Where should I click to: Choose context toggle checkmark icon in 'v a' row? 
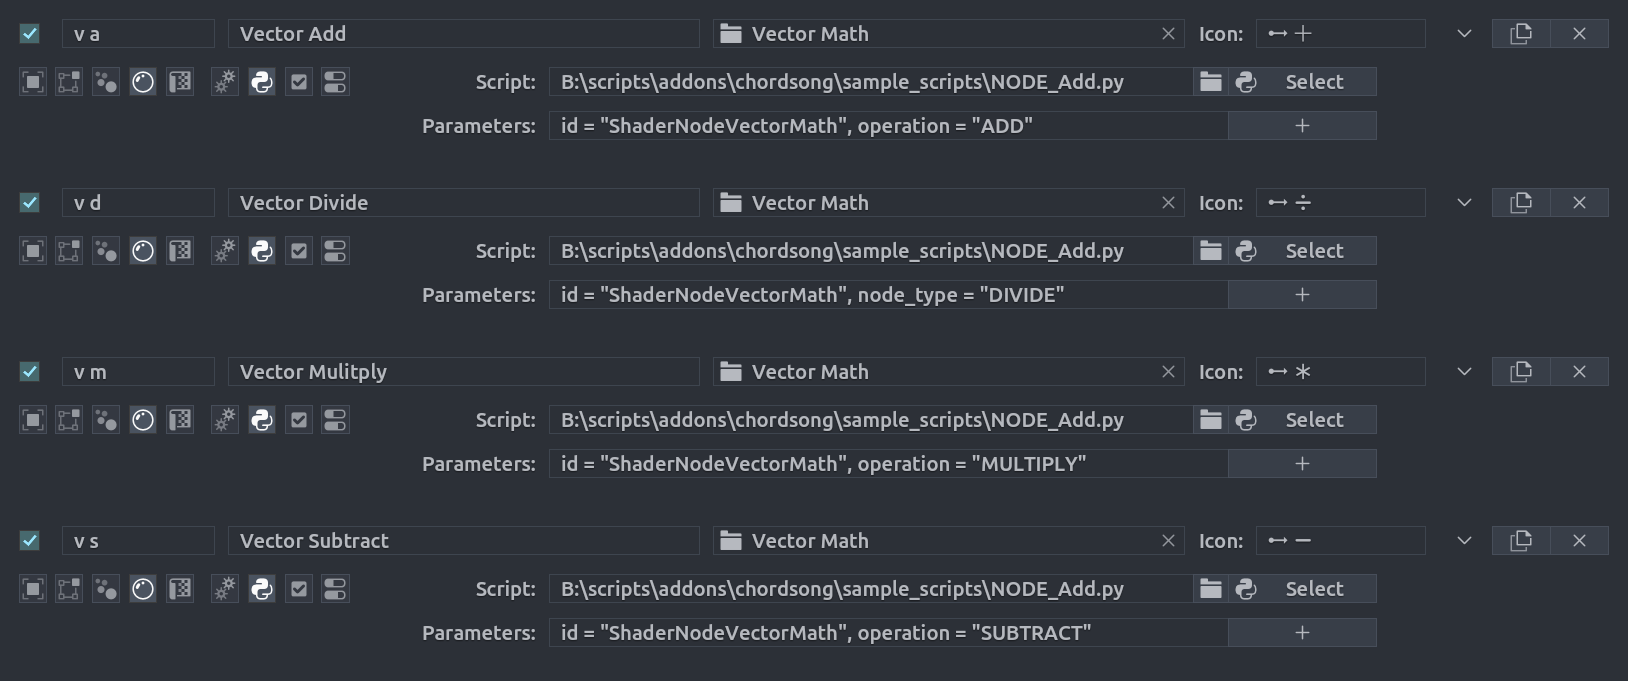(299, 82)
